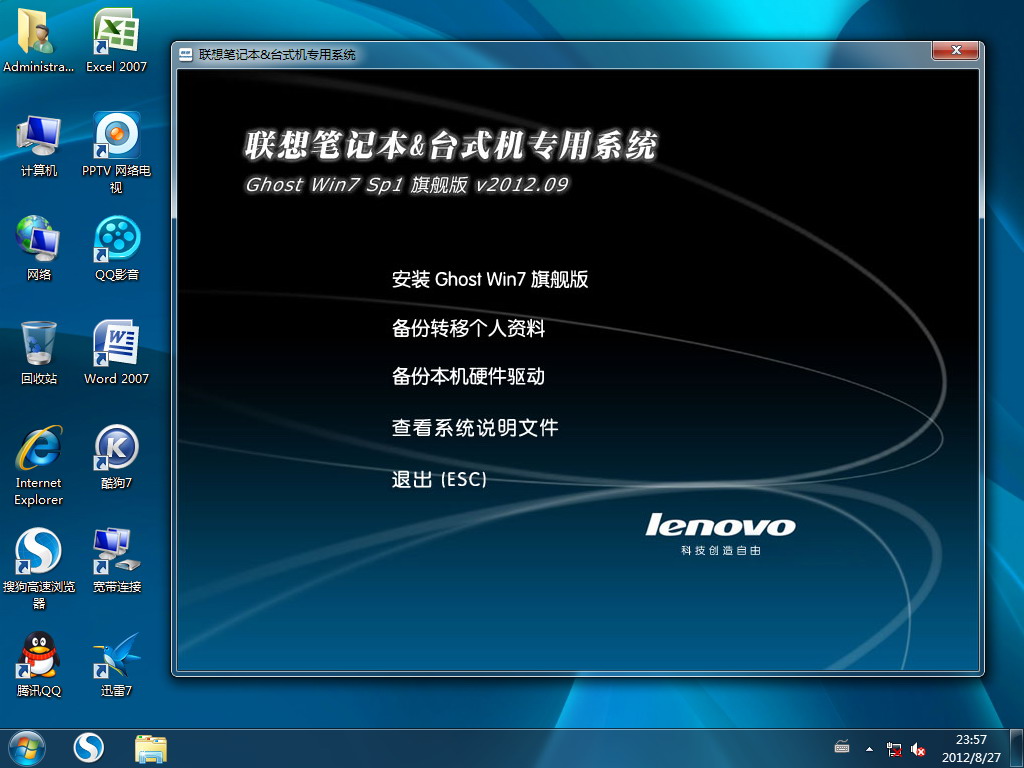Open the Administrator folder desktop icon
Image resolution: width=1024 pixels, height=768 pixels.
point(38,39)
